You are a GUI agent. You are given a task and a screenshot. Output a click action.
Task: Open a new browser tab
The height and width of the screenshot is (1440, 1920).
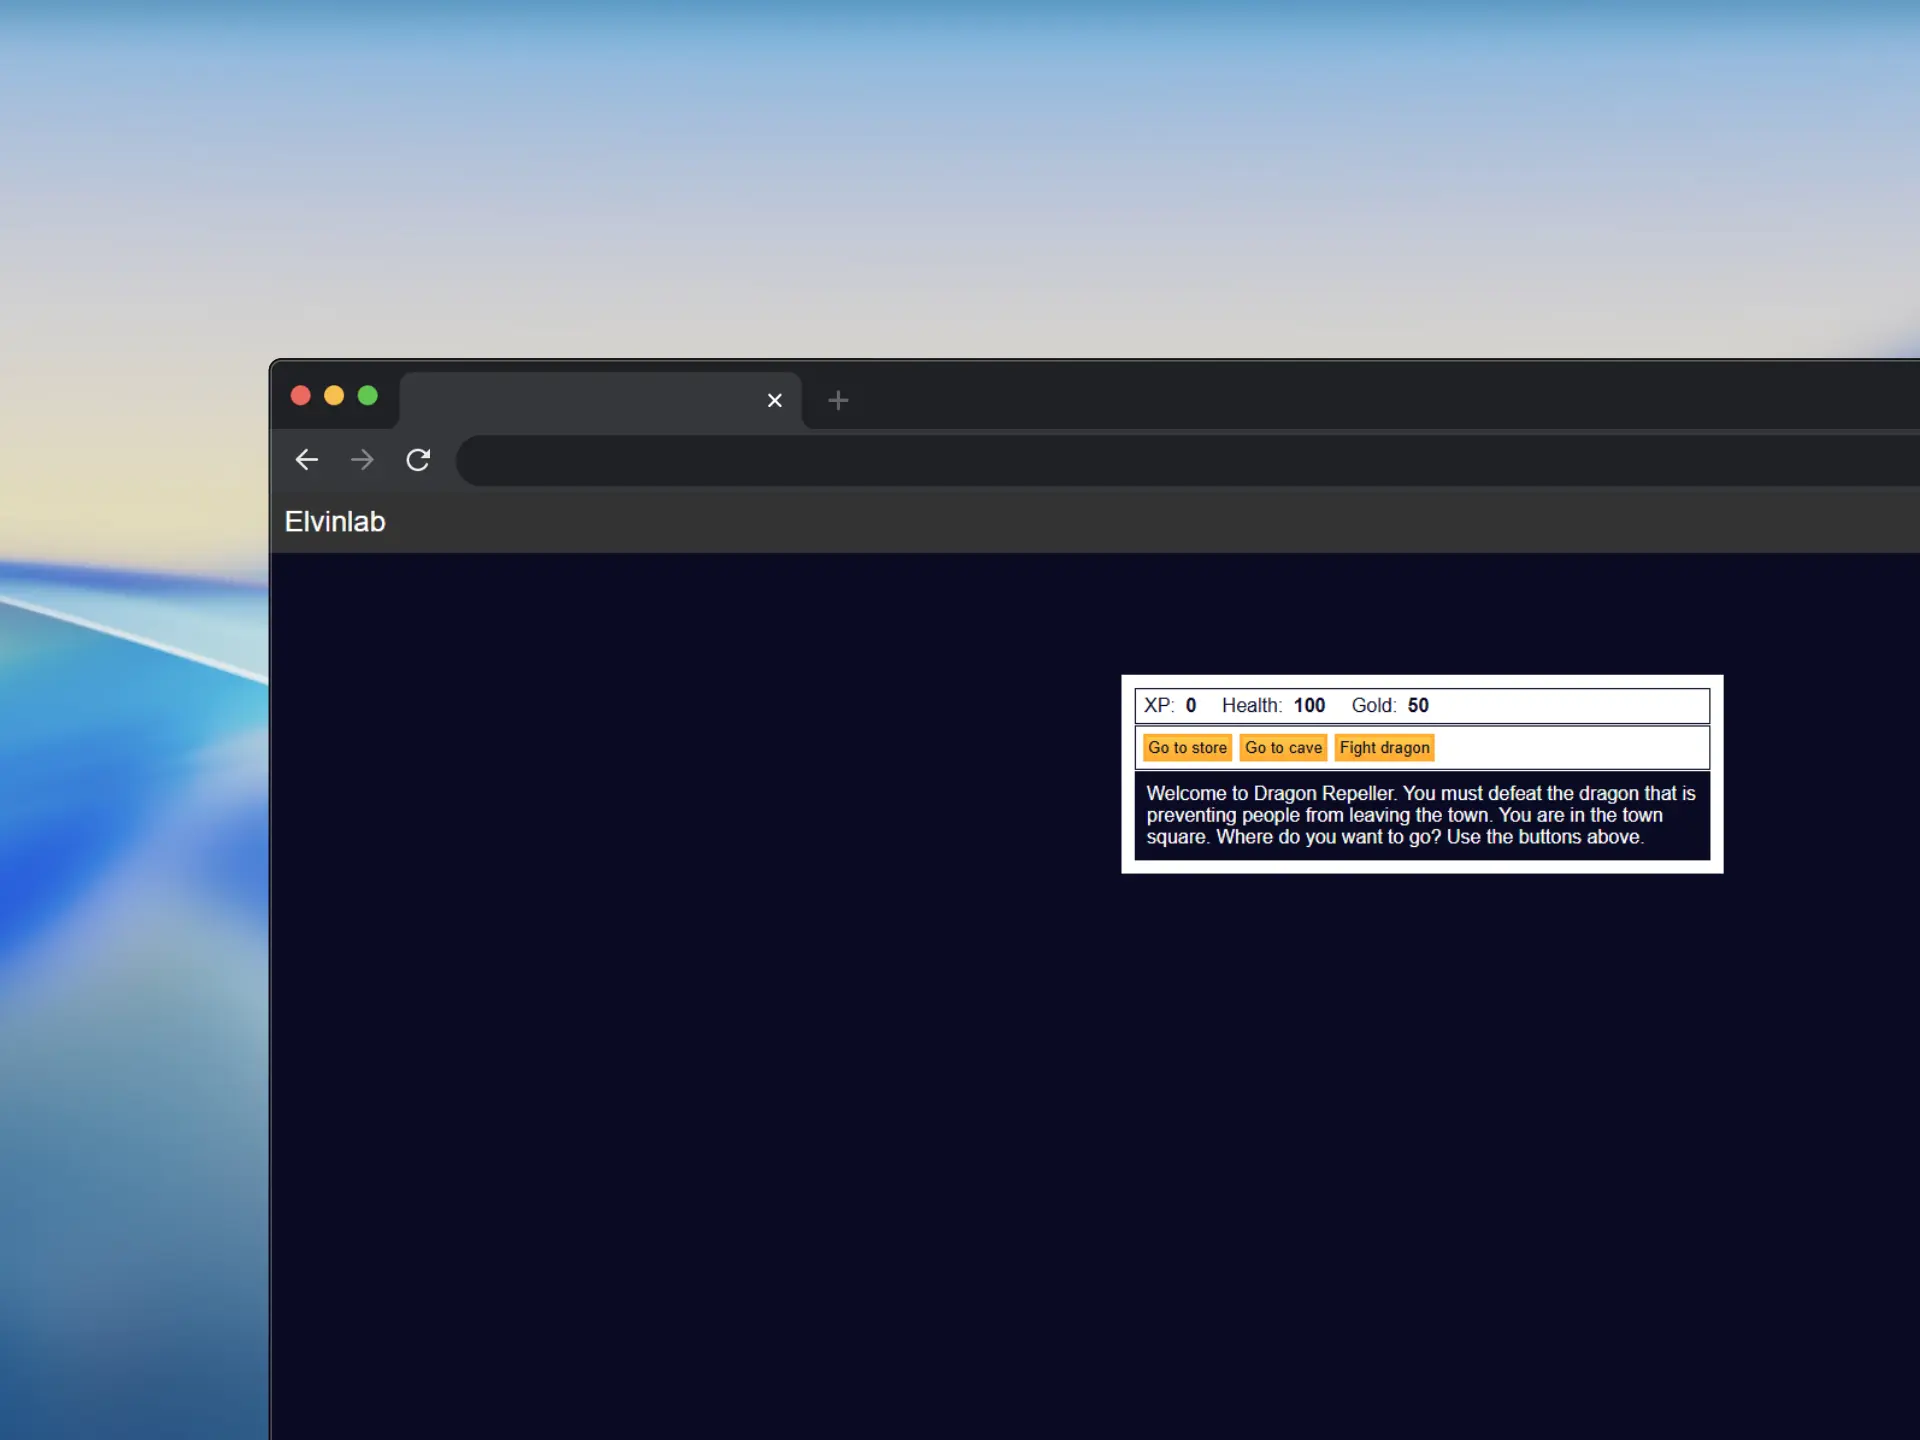point(837,400)
